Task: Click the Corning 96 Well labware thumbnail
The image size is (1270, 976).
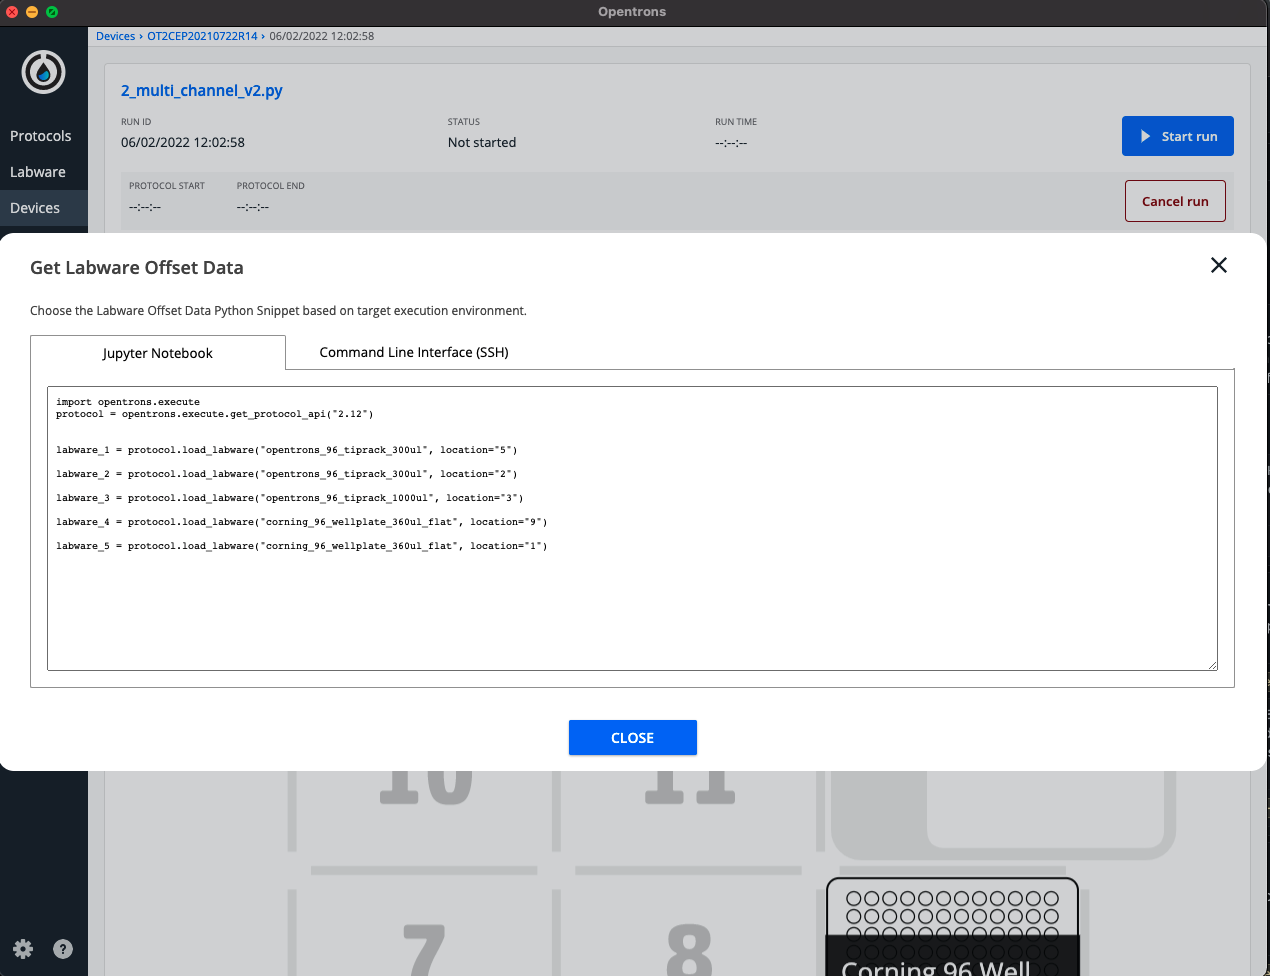Action: click(x=953, y=926)
